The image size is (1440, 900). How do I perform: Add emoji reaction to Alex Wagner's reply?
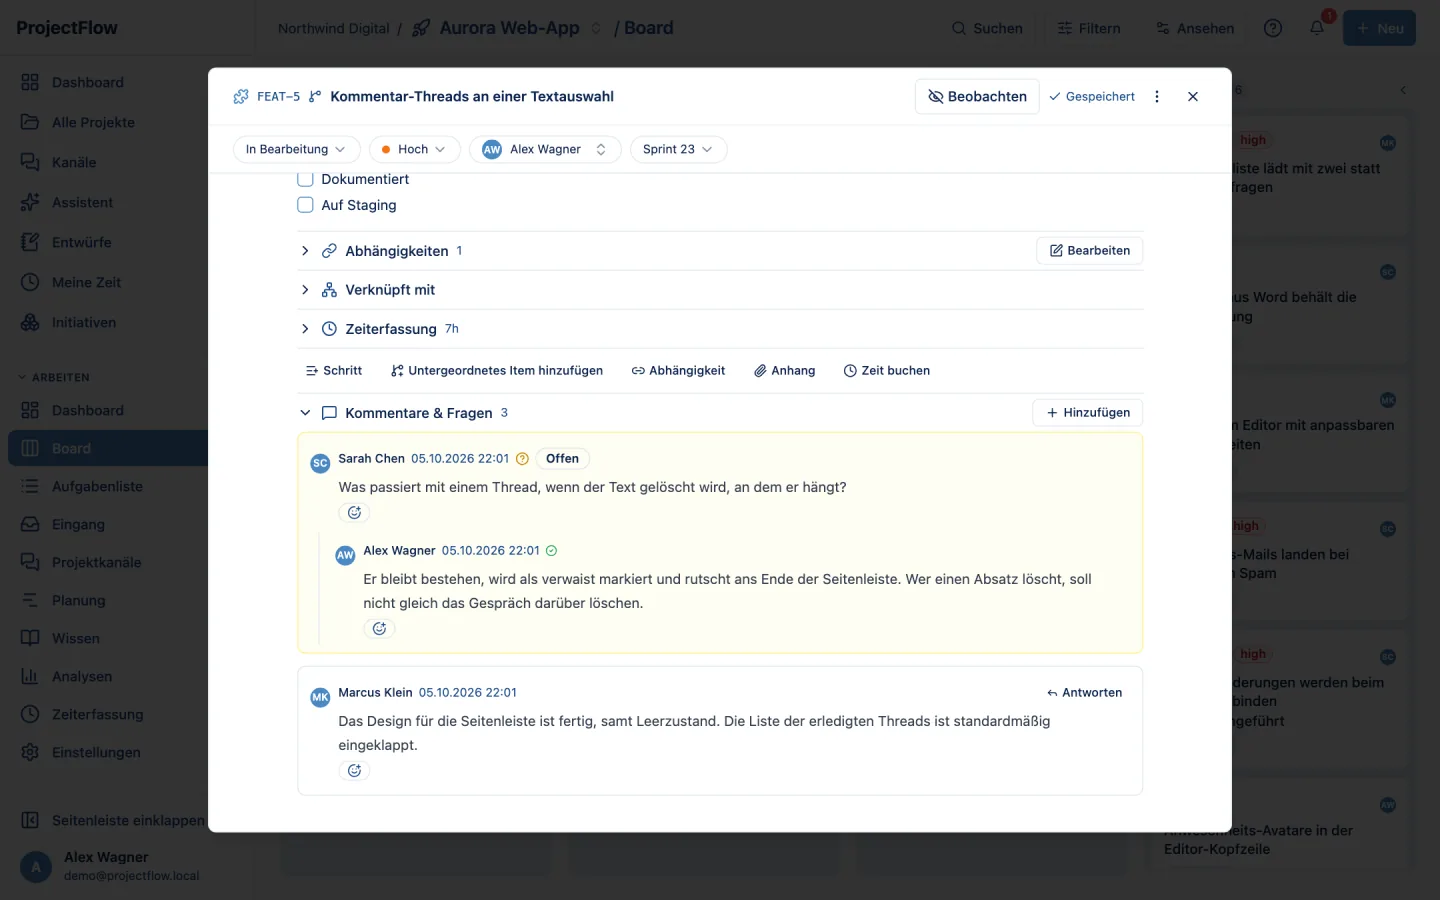[x=379, y=629]
